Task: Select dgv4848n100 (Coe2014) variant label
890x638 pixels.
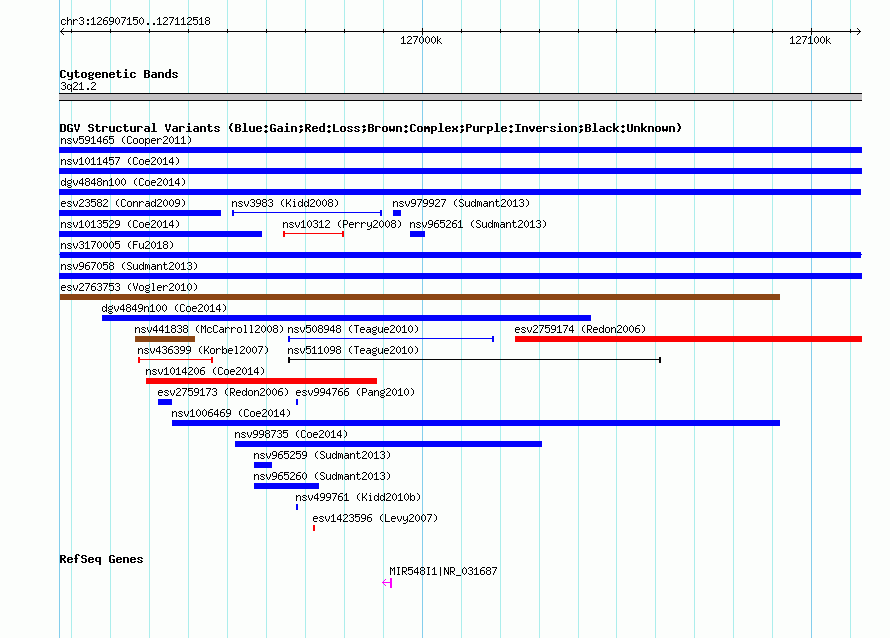Action: 123,182
